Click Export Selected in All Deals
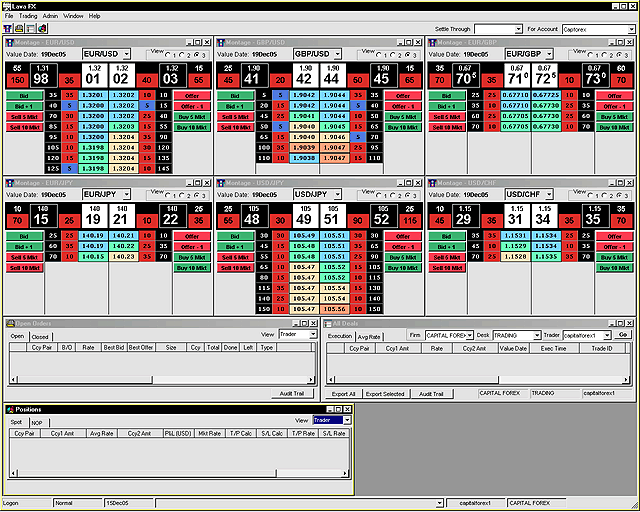 [x=385, y=394]
